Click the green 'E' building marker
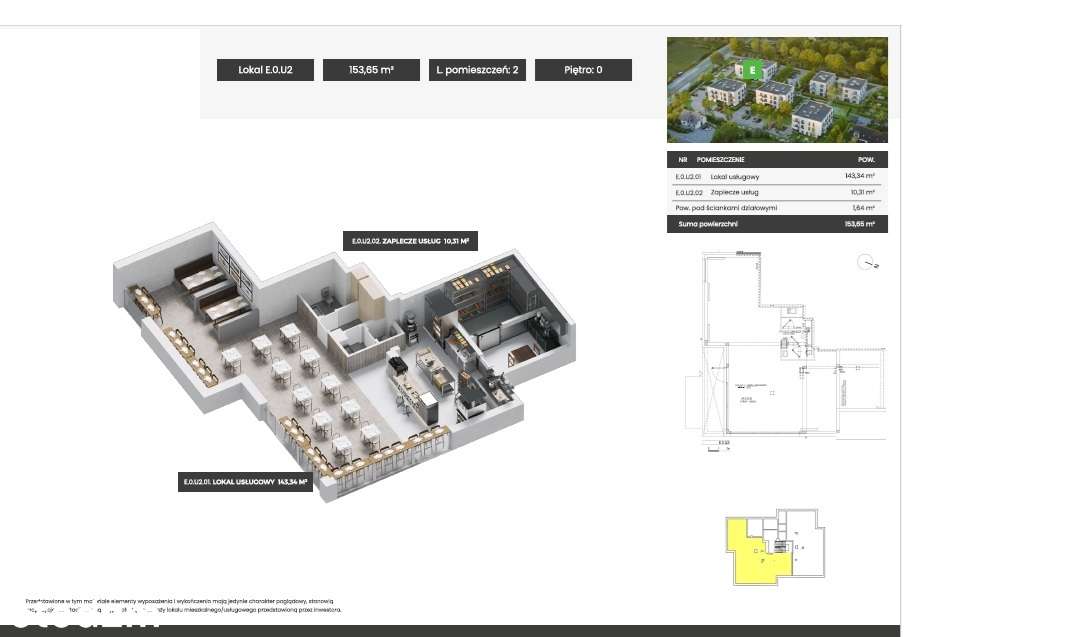1066x637 pixels. [x=752, y=70]
